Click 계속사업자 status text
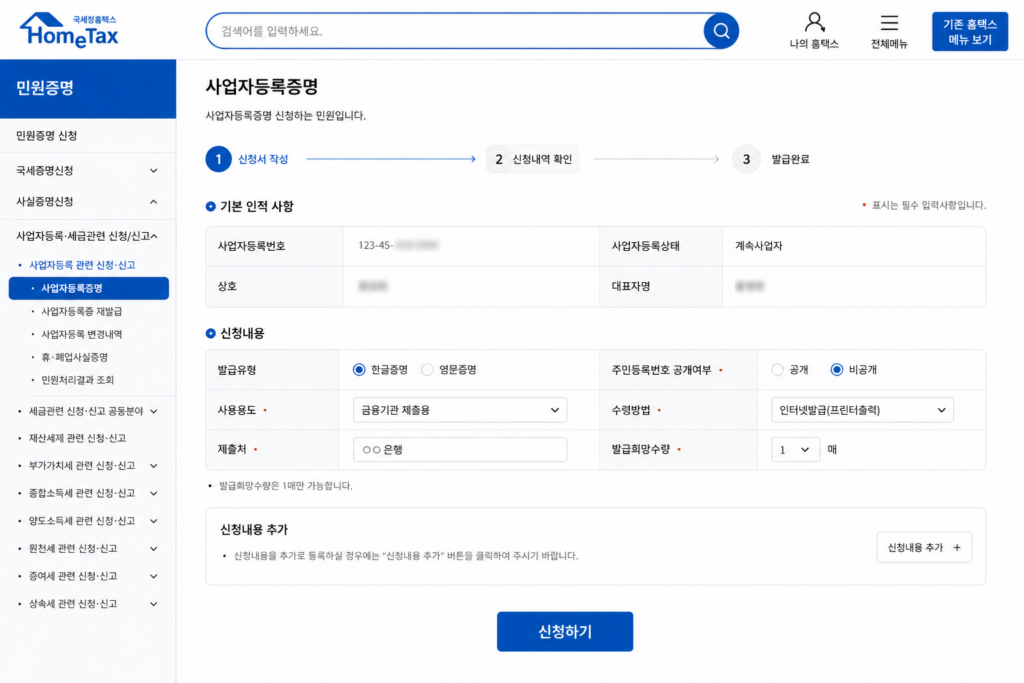The image size is (1024, 683). [x=758, y=246]
